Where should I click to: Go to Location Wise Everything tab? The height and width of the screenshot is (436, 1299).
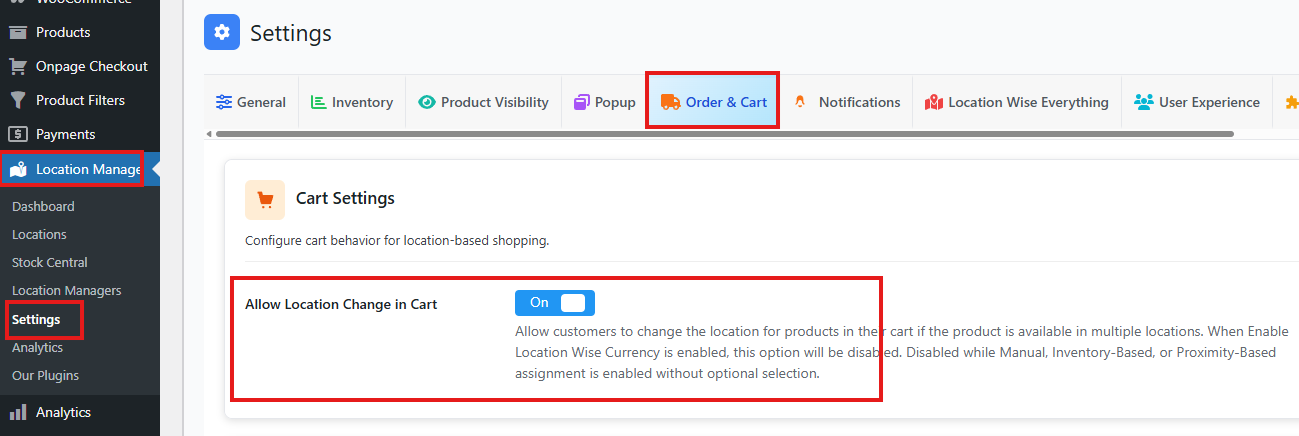tap(1017, 102)
